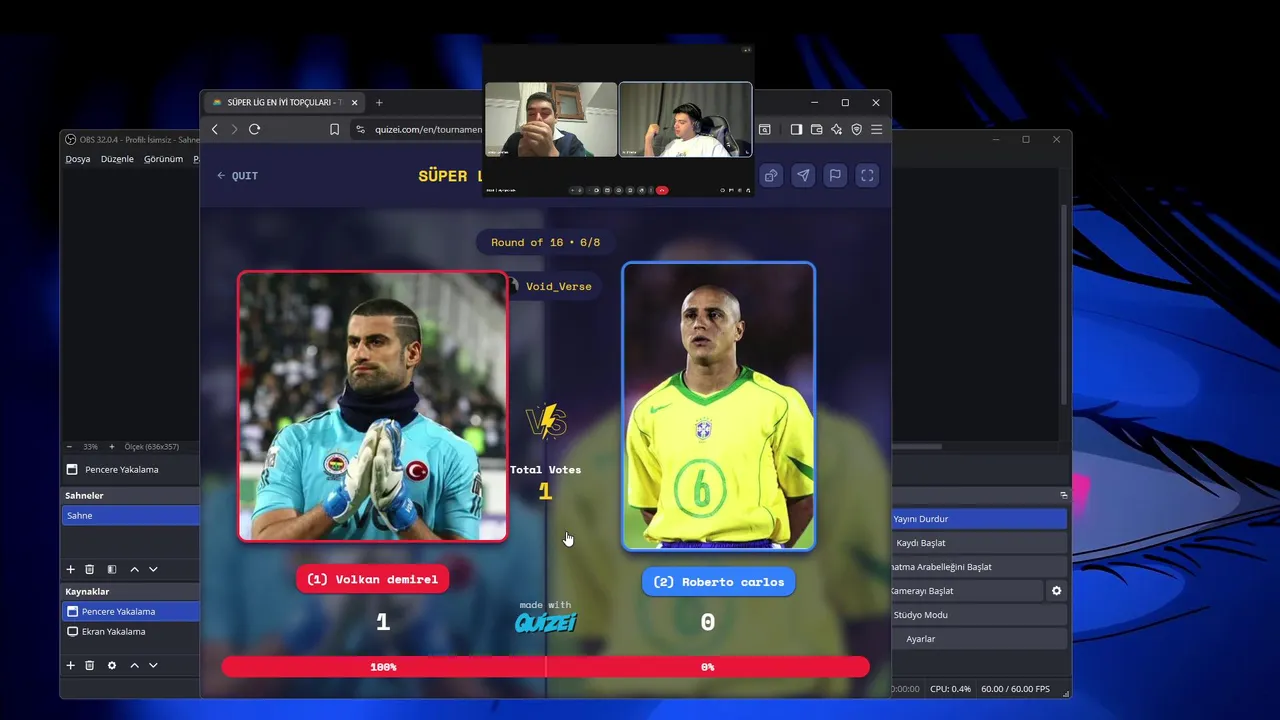Click the CPU: 0.4% status text

(x=951, y=689)
